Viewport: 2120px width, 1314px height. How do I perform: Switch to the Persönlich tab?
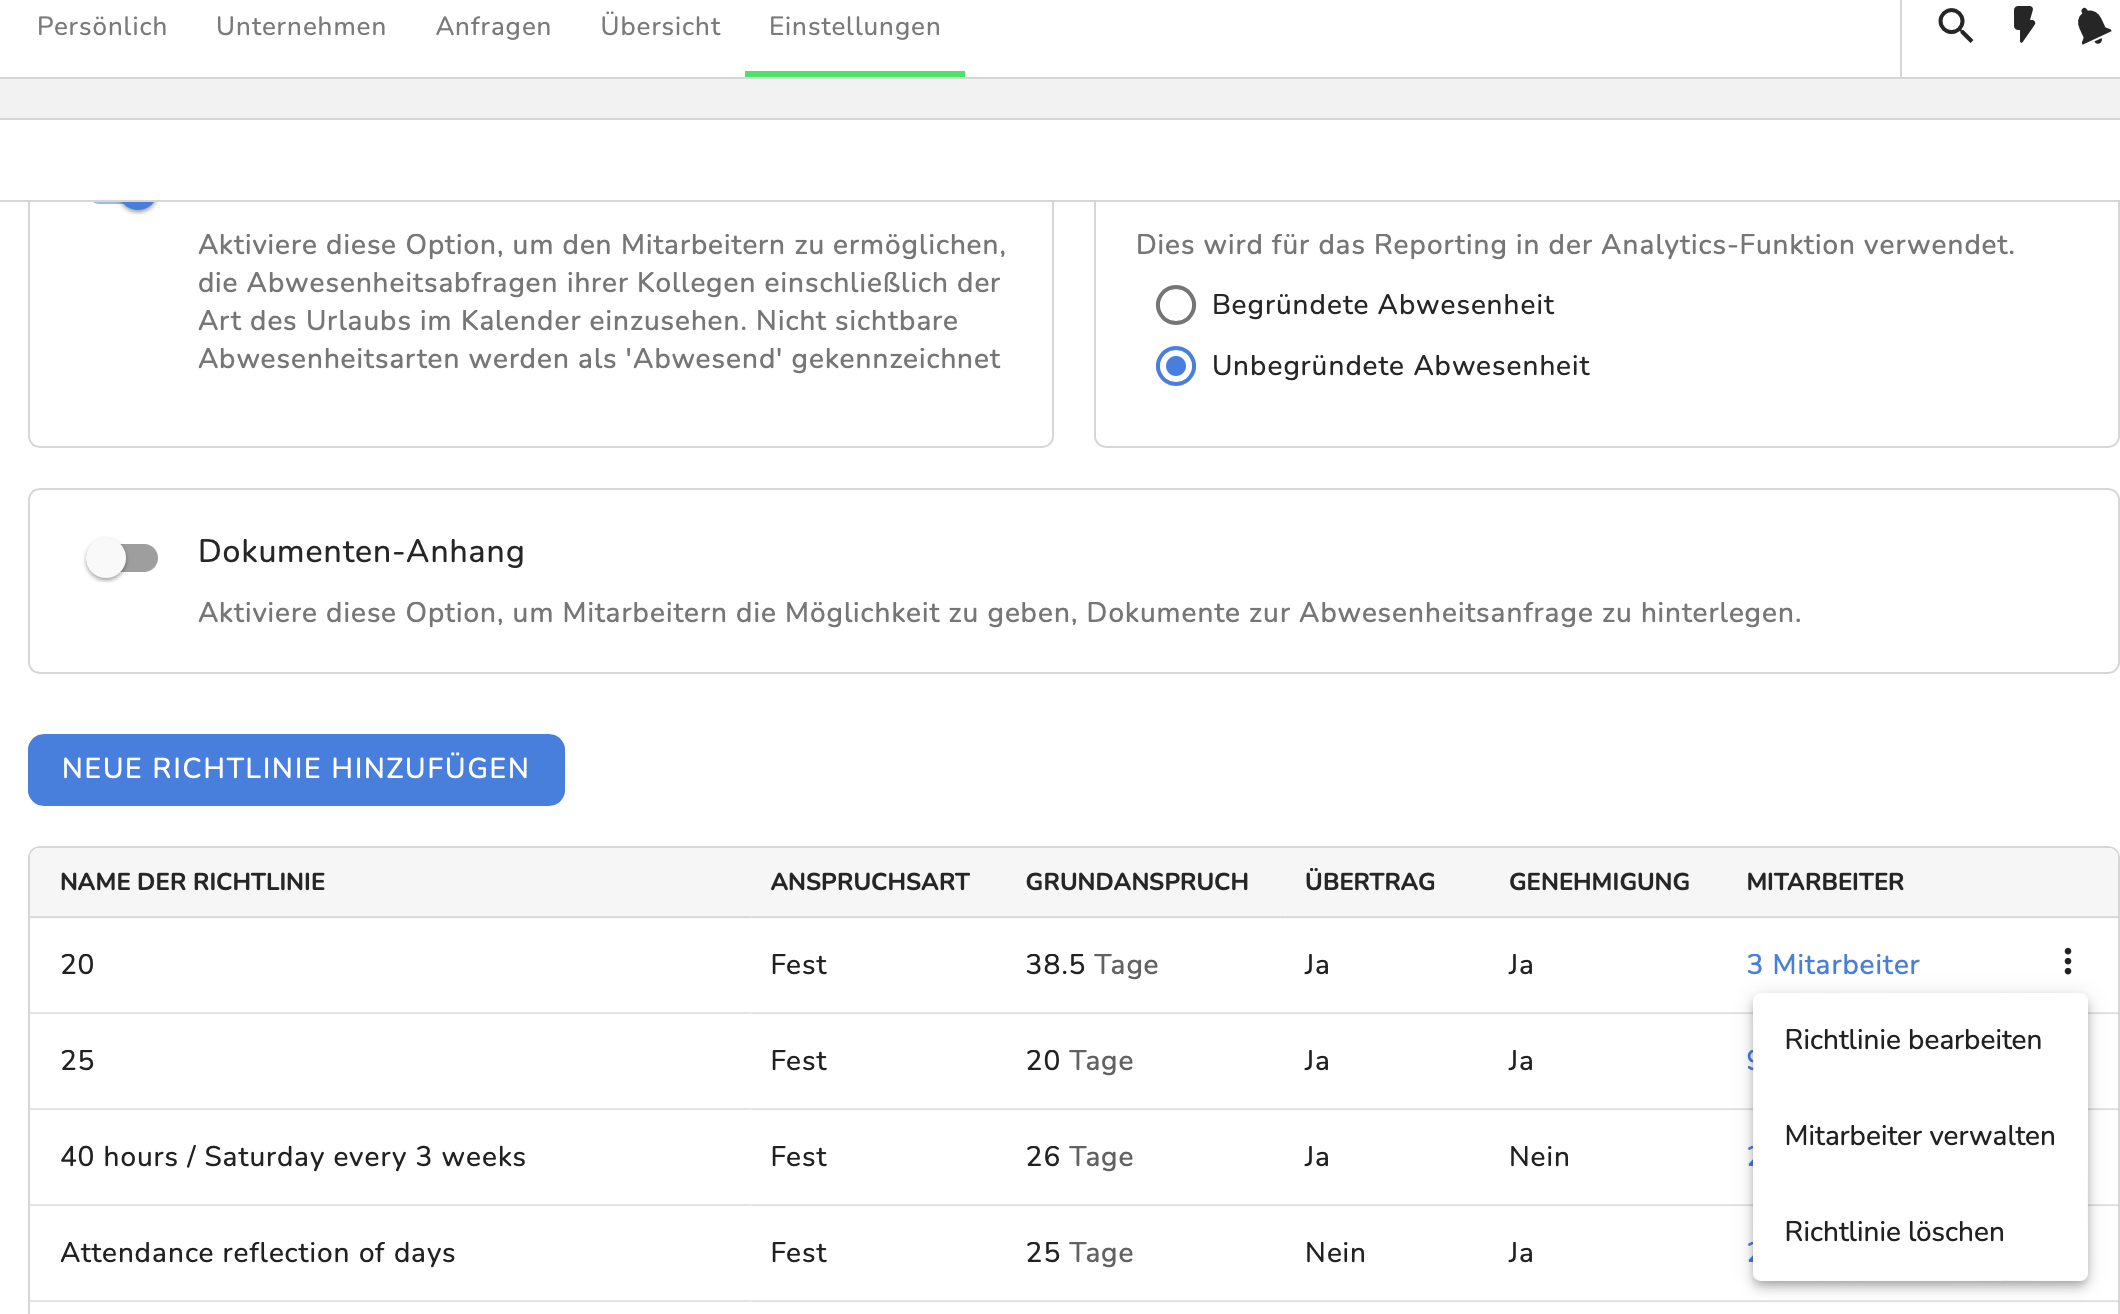click(102, 27)
